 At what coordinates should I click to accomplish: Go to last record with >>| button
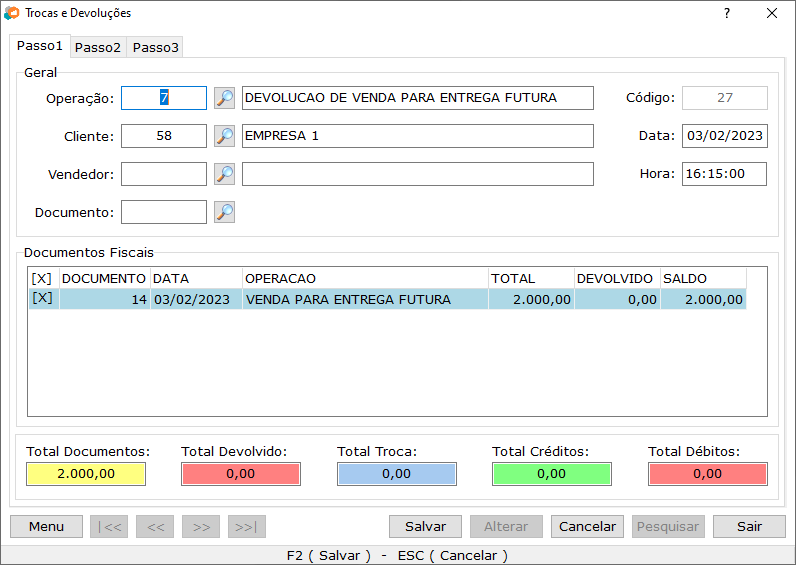[x=247, y=526]
